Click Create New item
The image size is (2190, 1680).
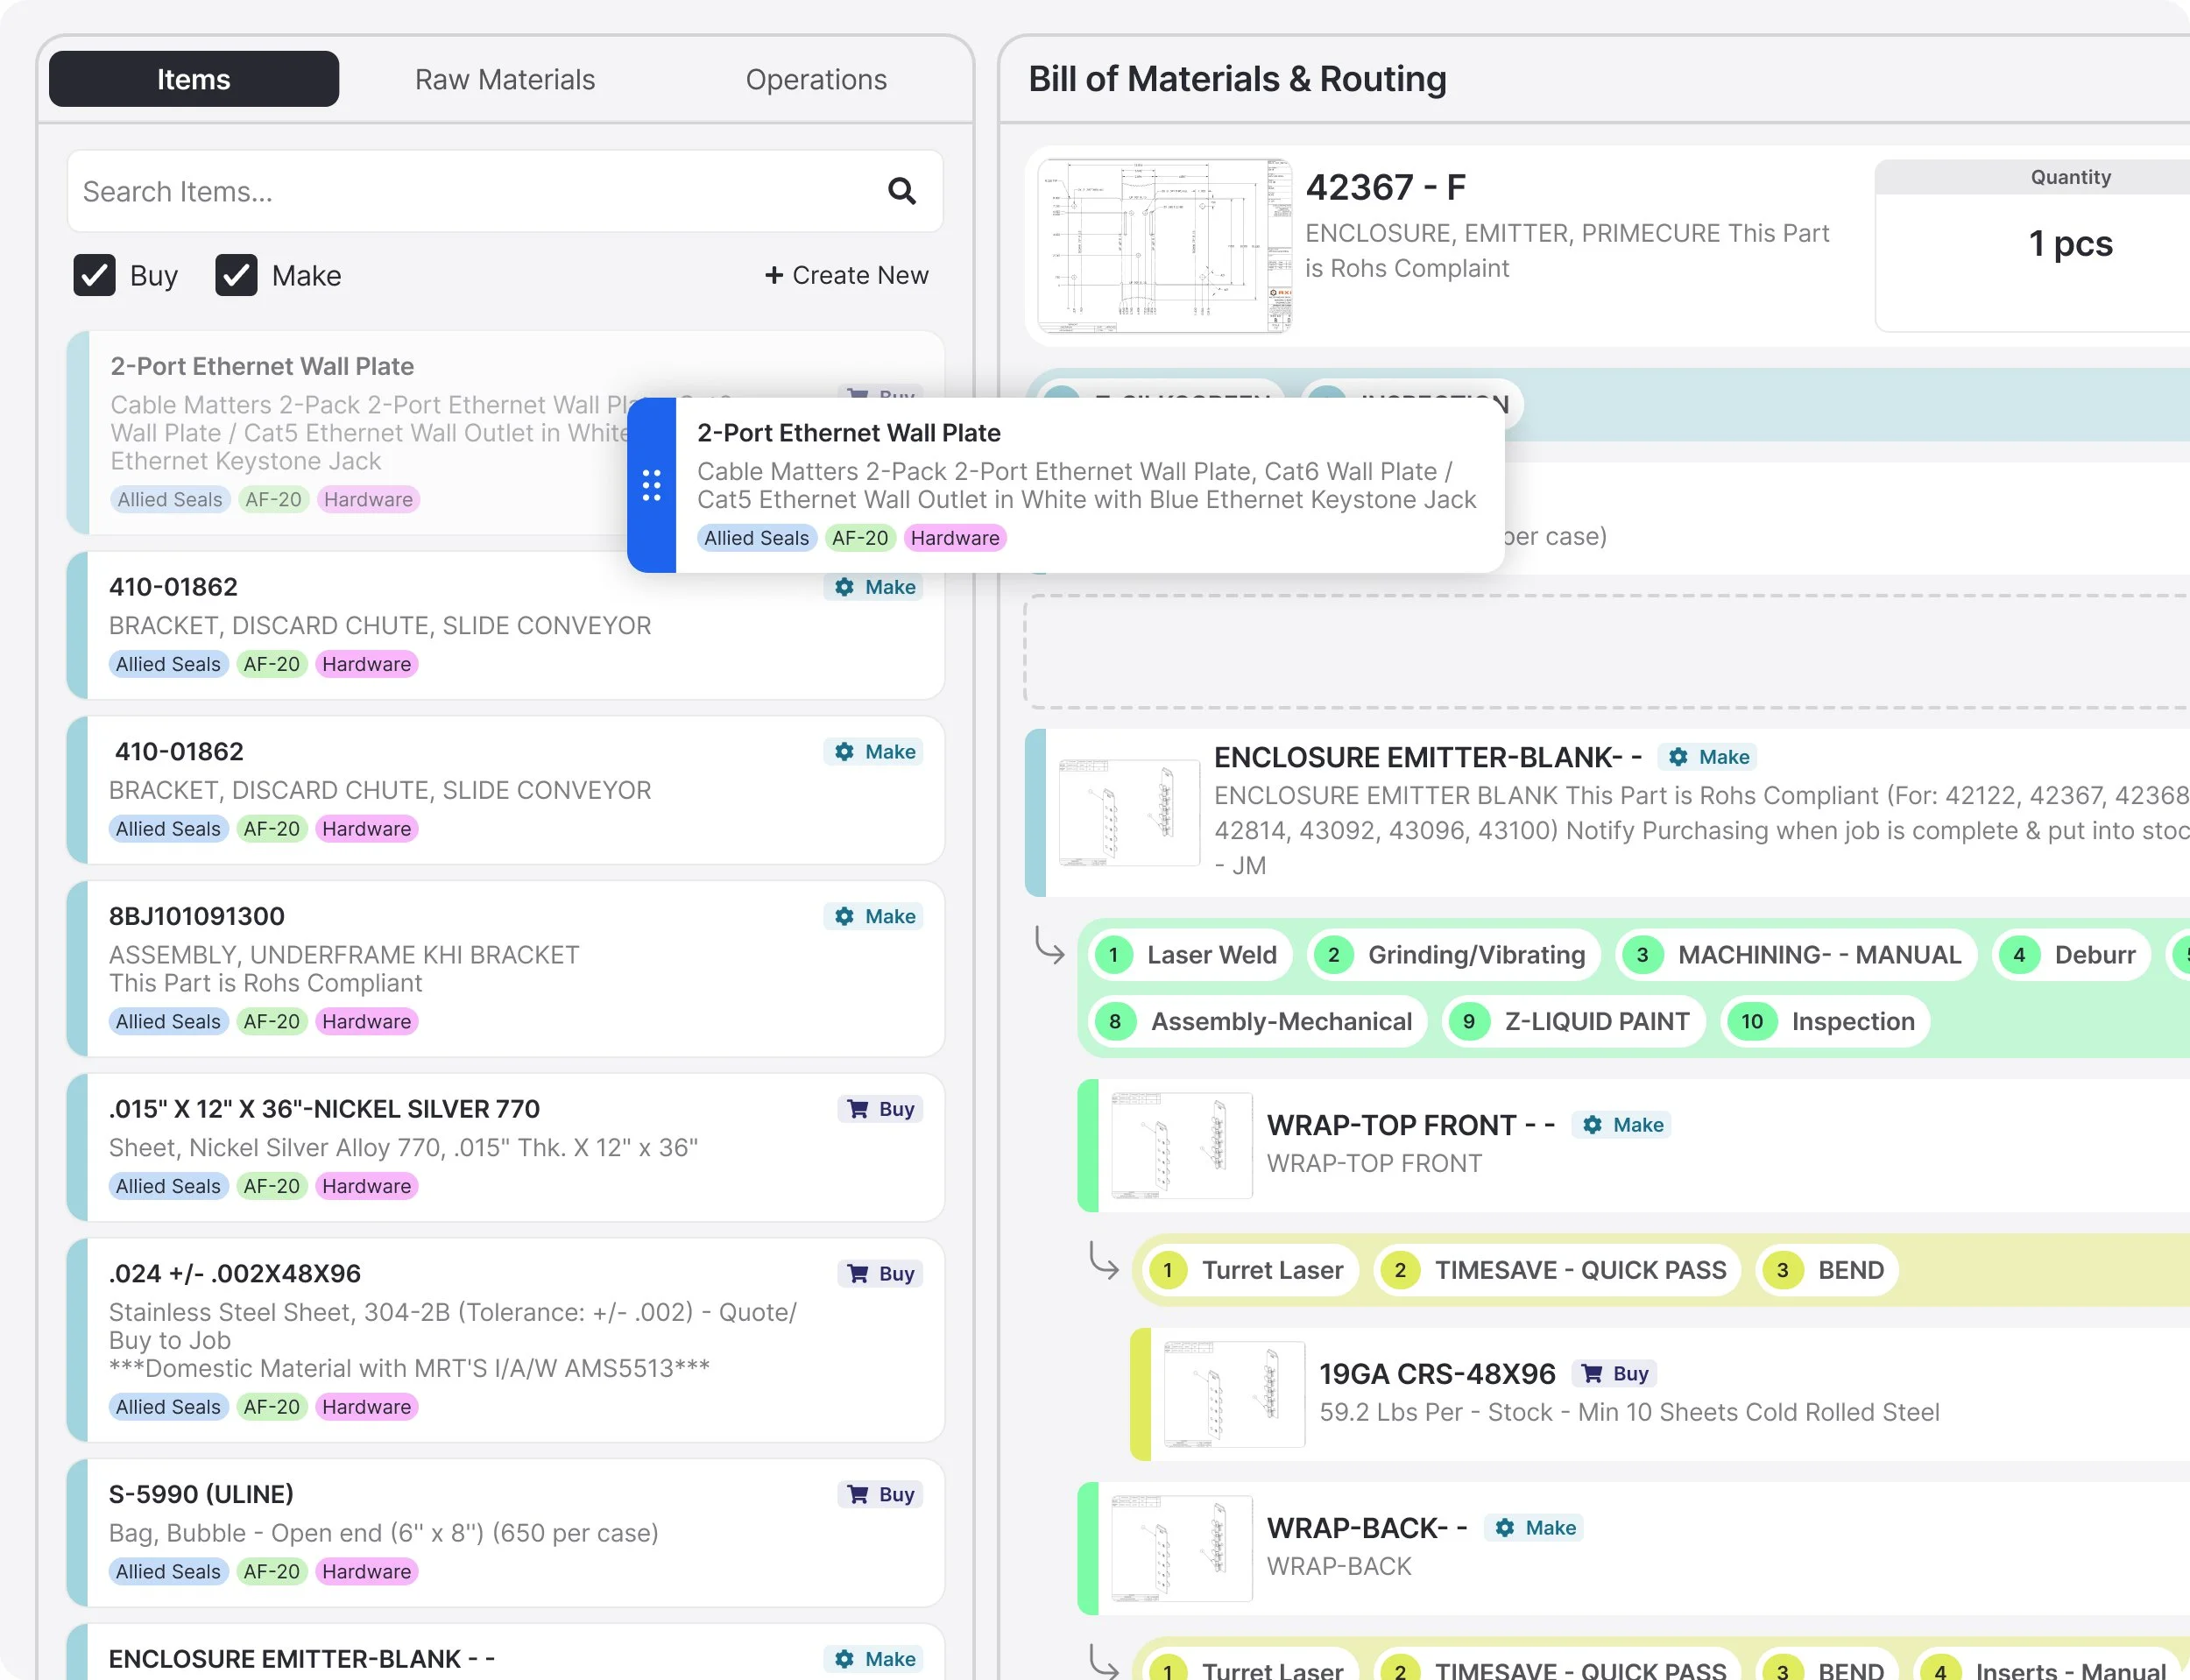pyautogui.click(x=847, y=275)
